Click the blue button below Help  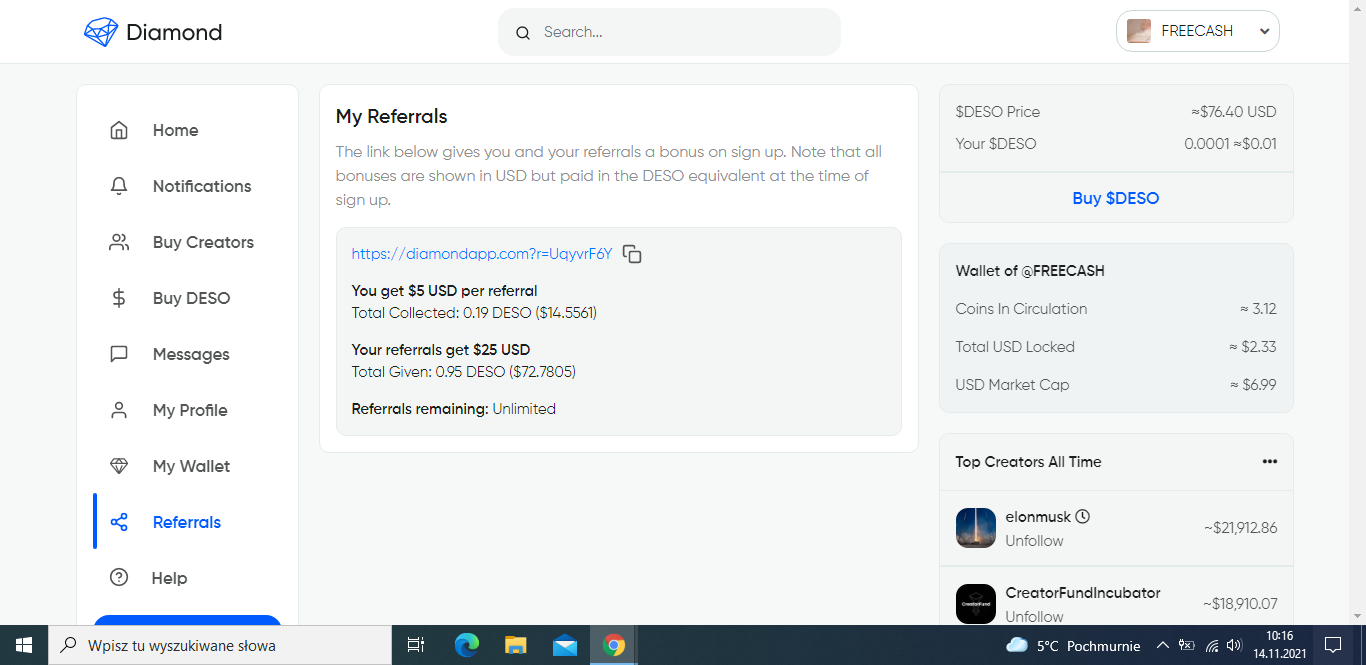187,620
